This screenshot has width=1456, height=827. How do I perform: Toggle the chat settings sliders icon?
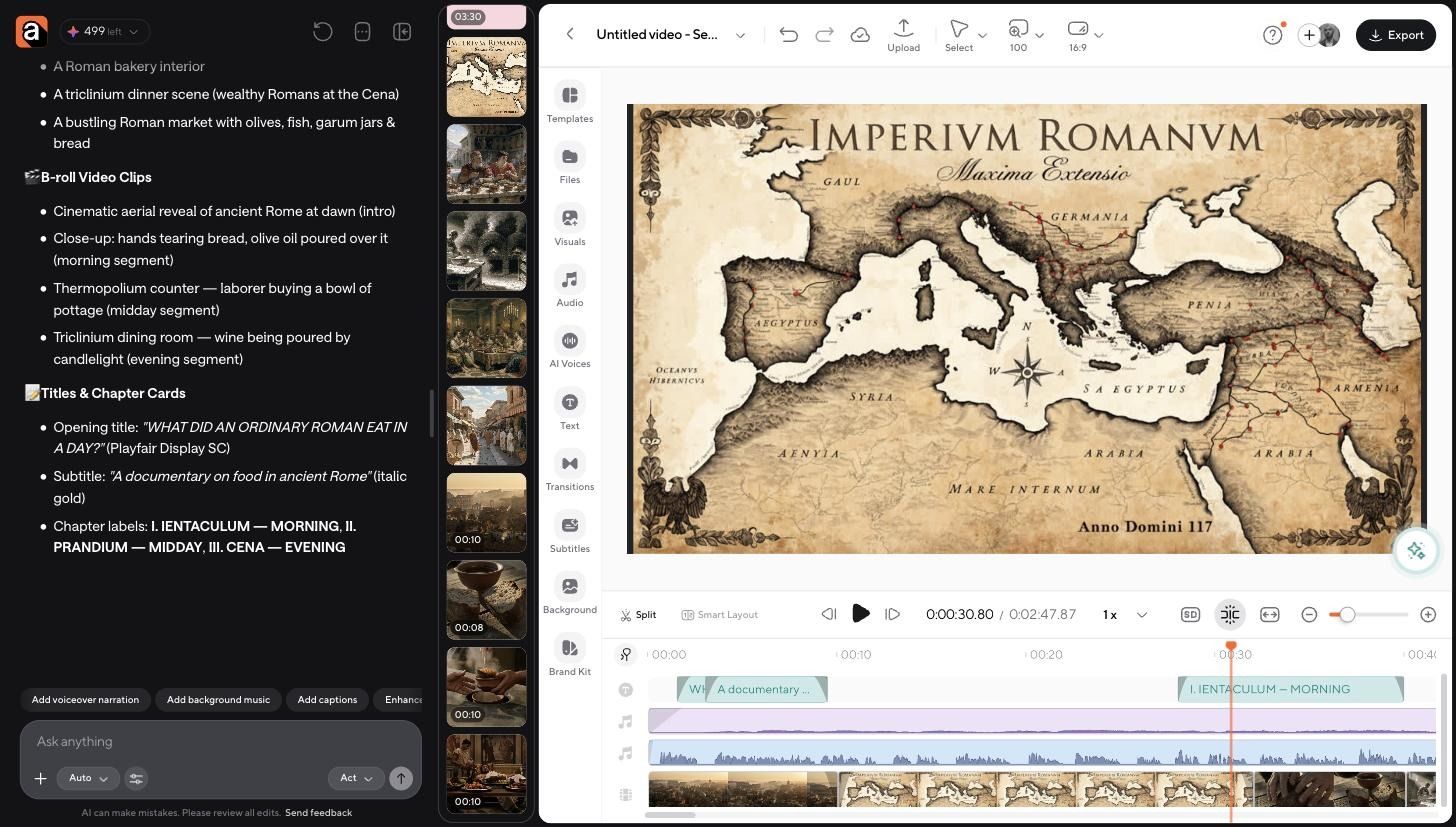point(136,778)
